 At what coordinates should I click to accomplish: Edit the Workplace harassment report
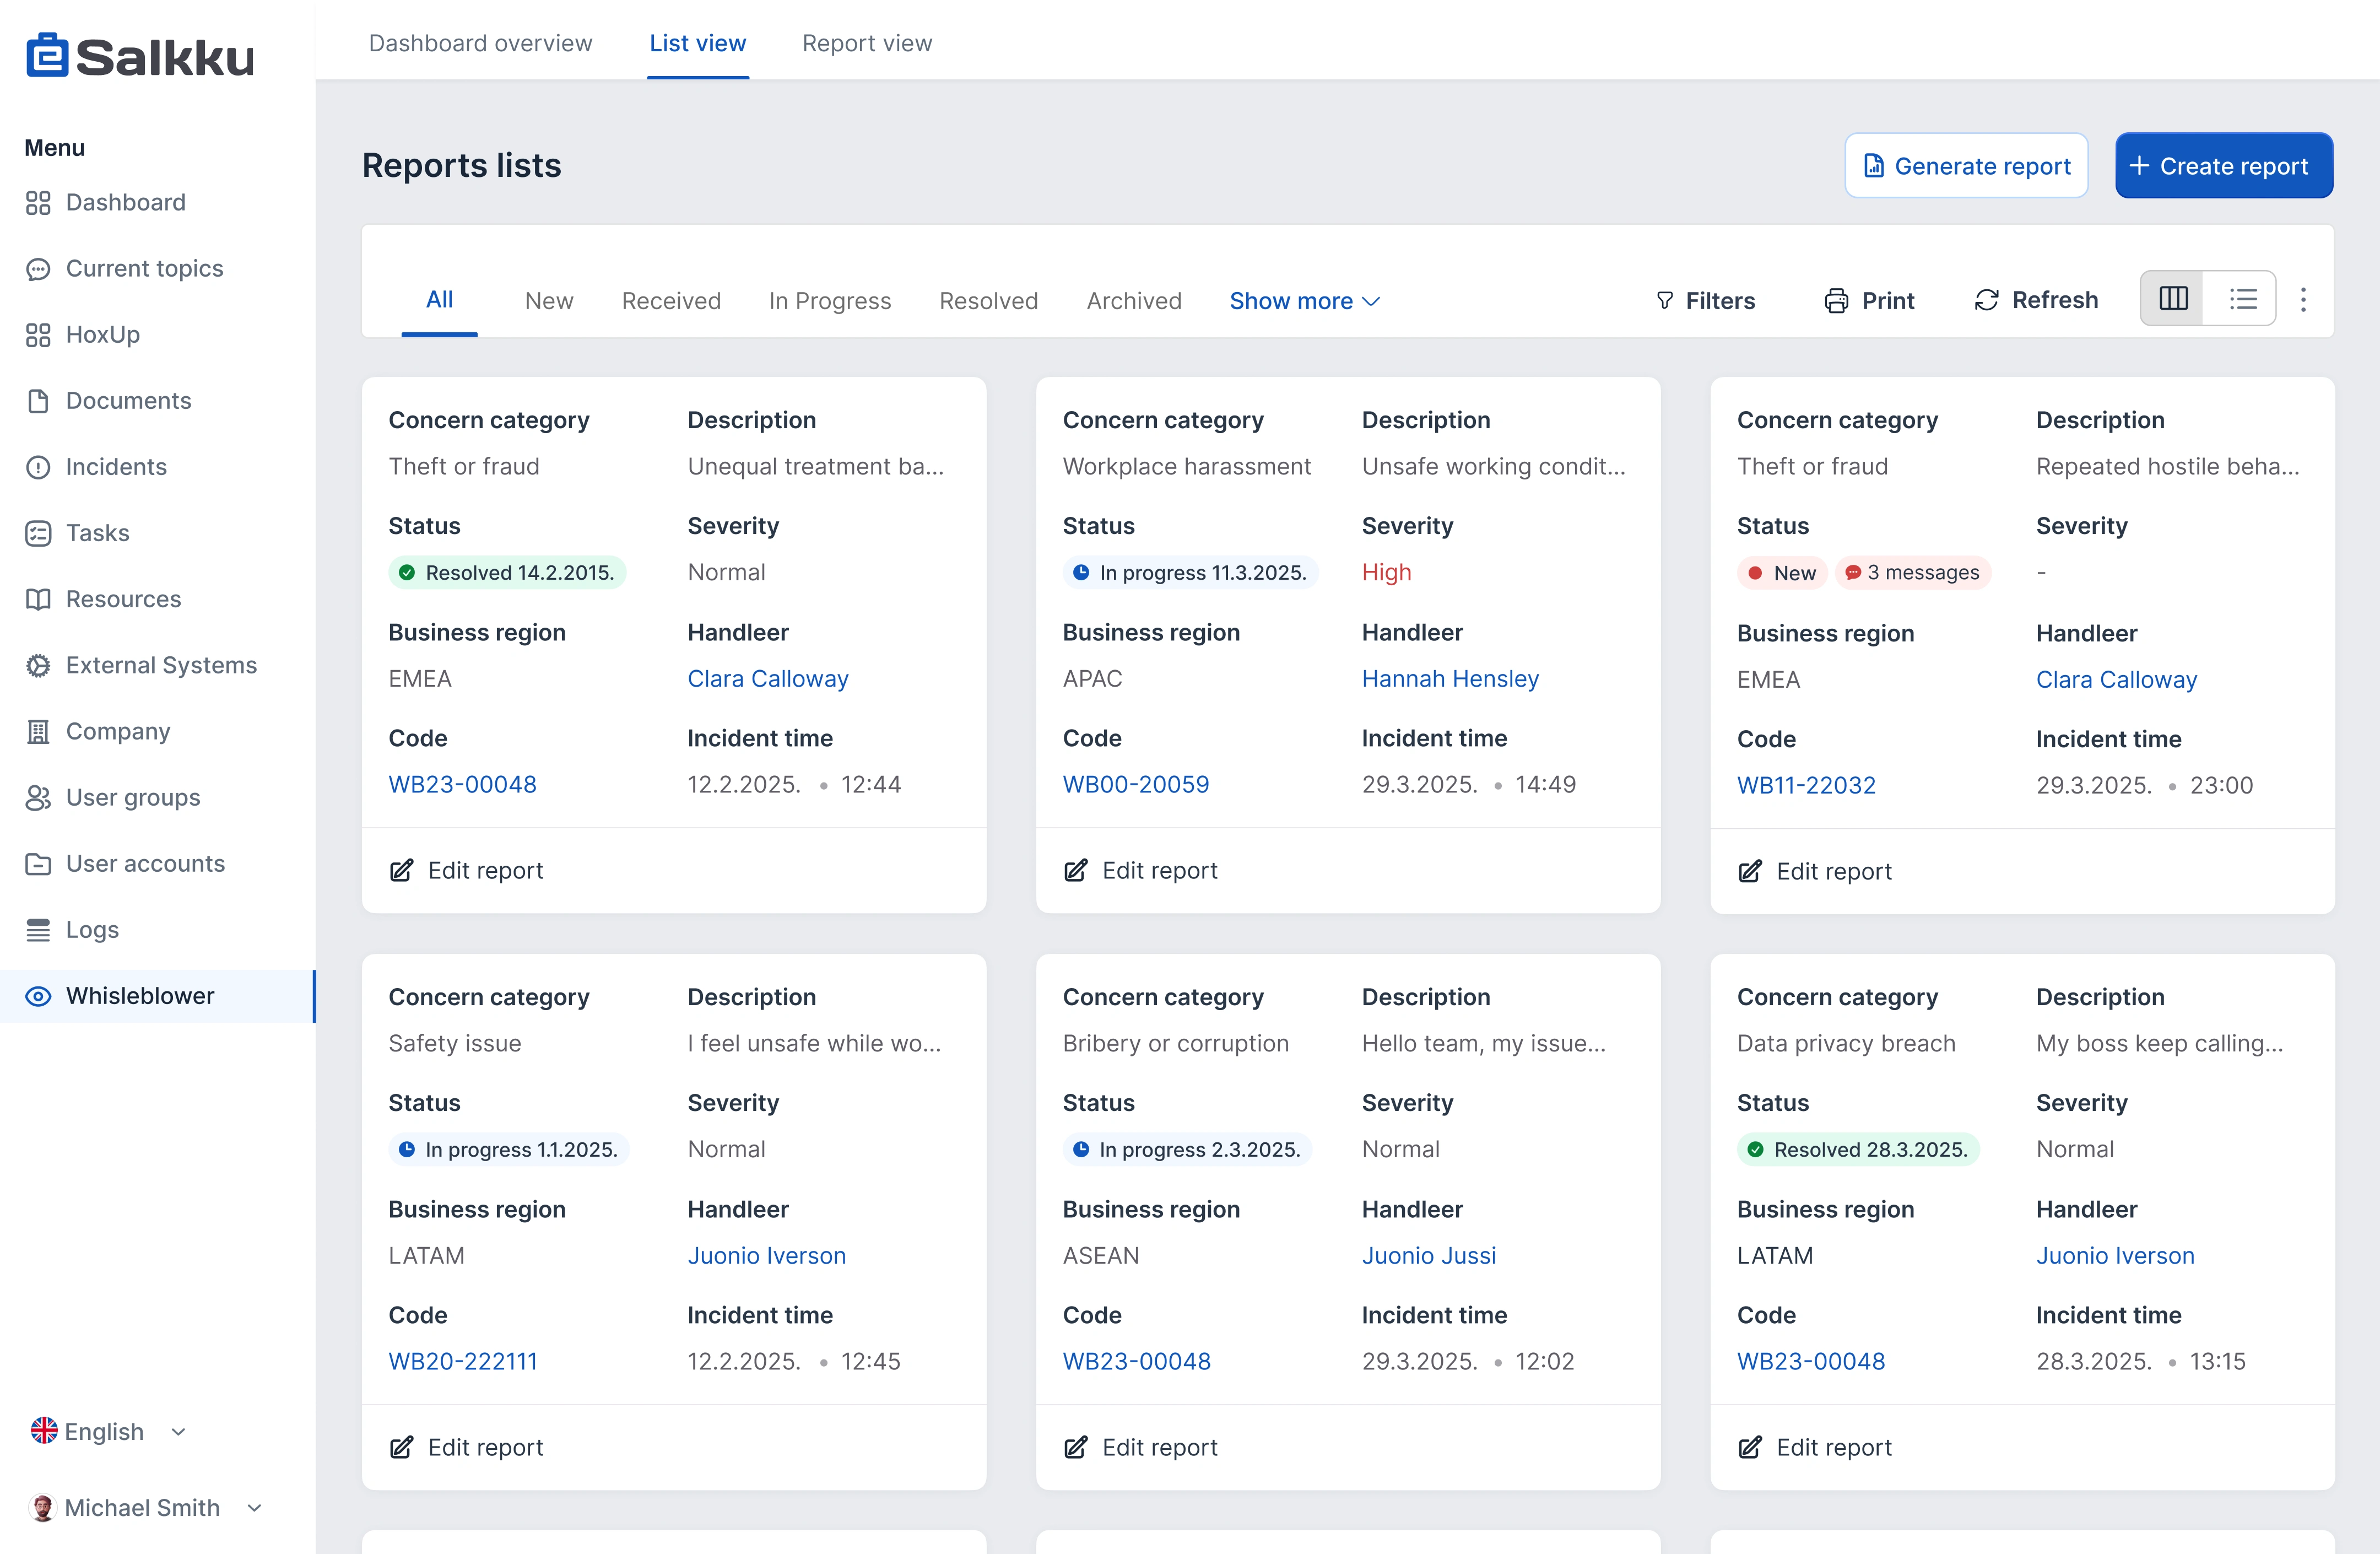pyautogui.click(x=1140, y=870)
